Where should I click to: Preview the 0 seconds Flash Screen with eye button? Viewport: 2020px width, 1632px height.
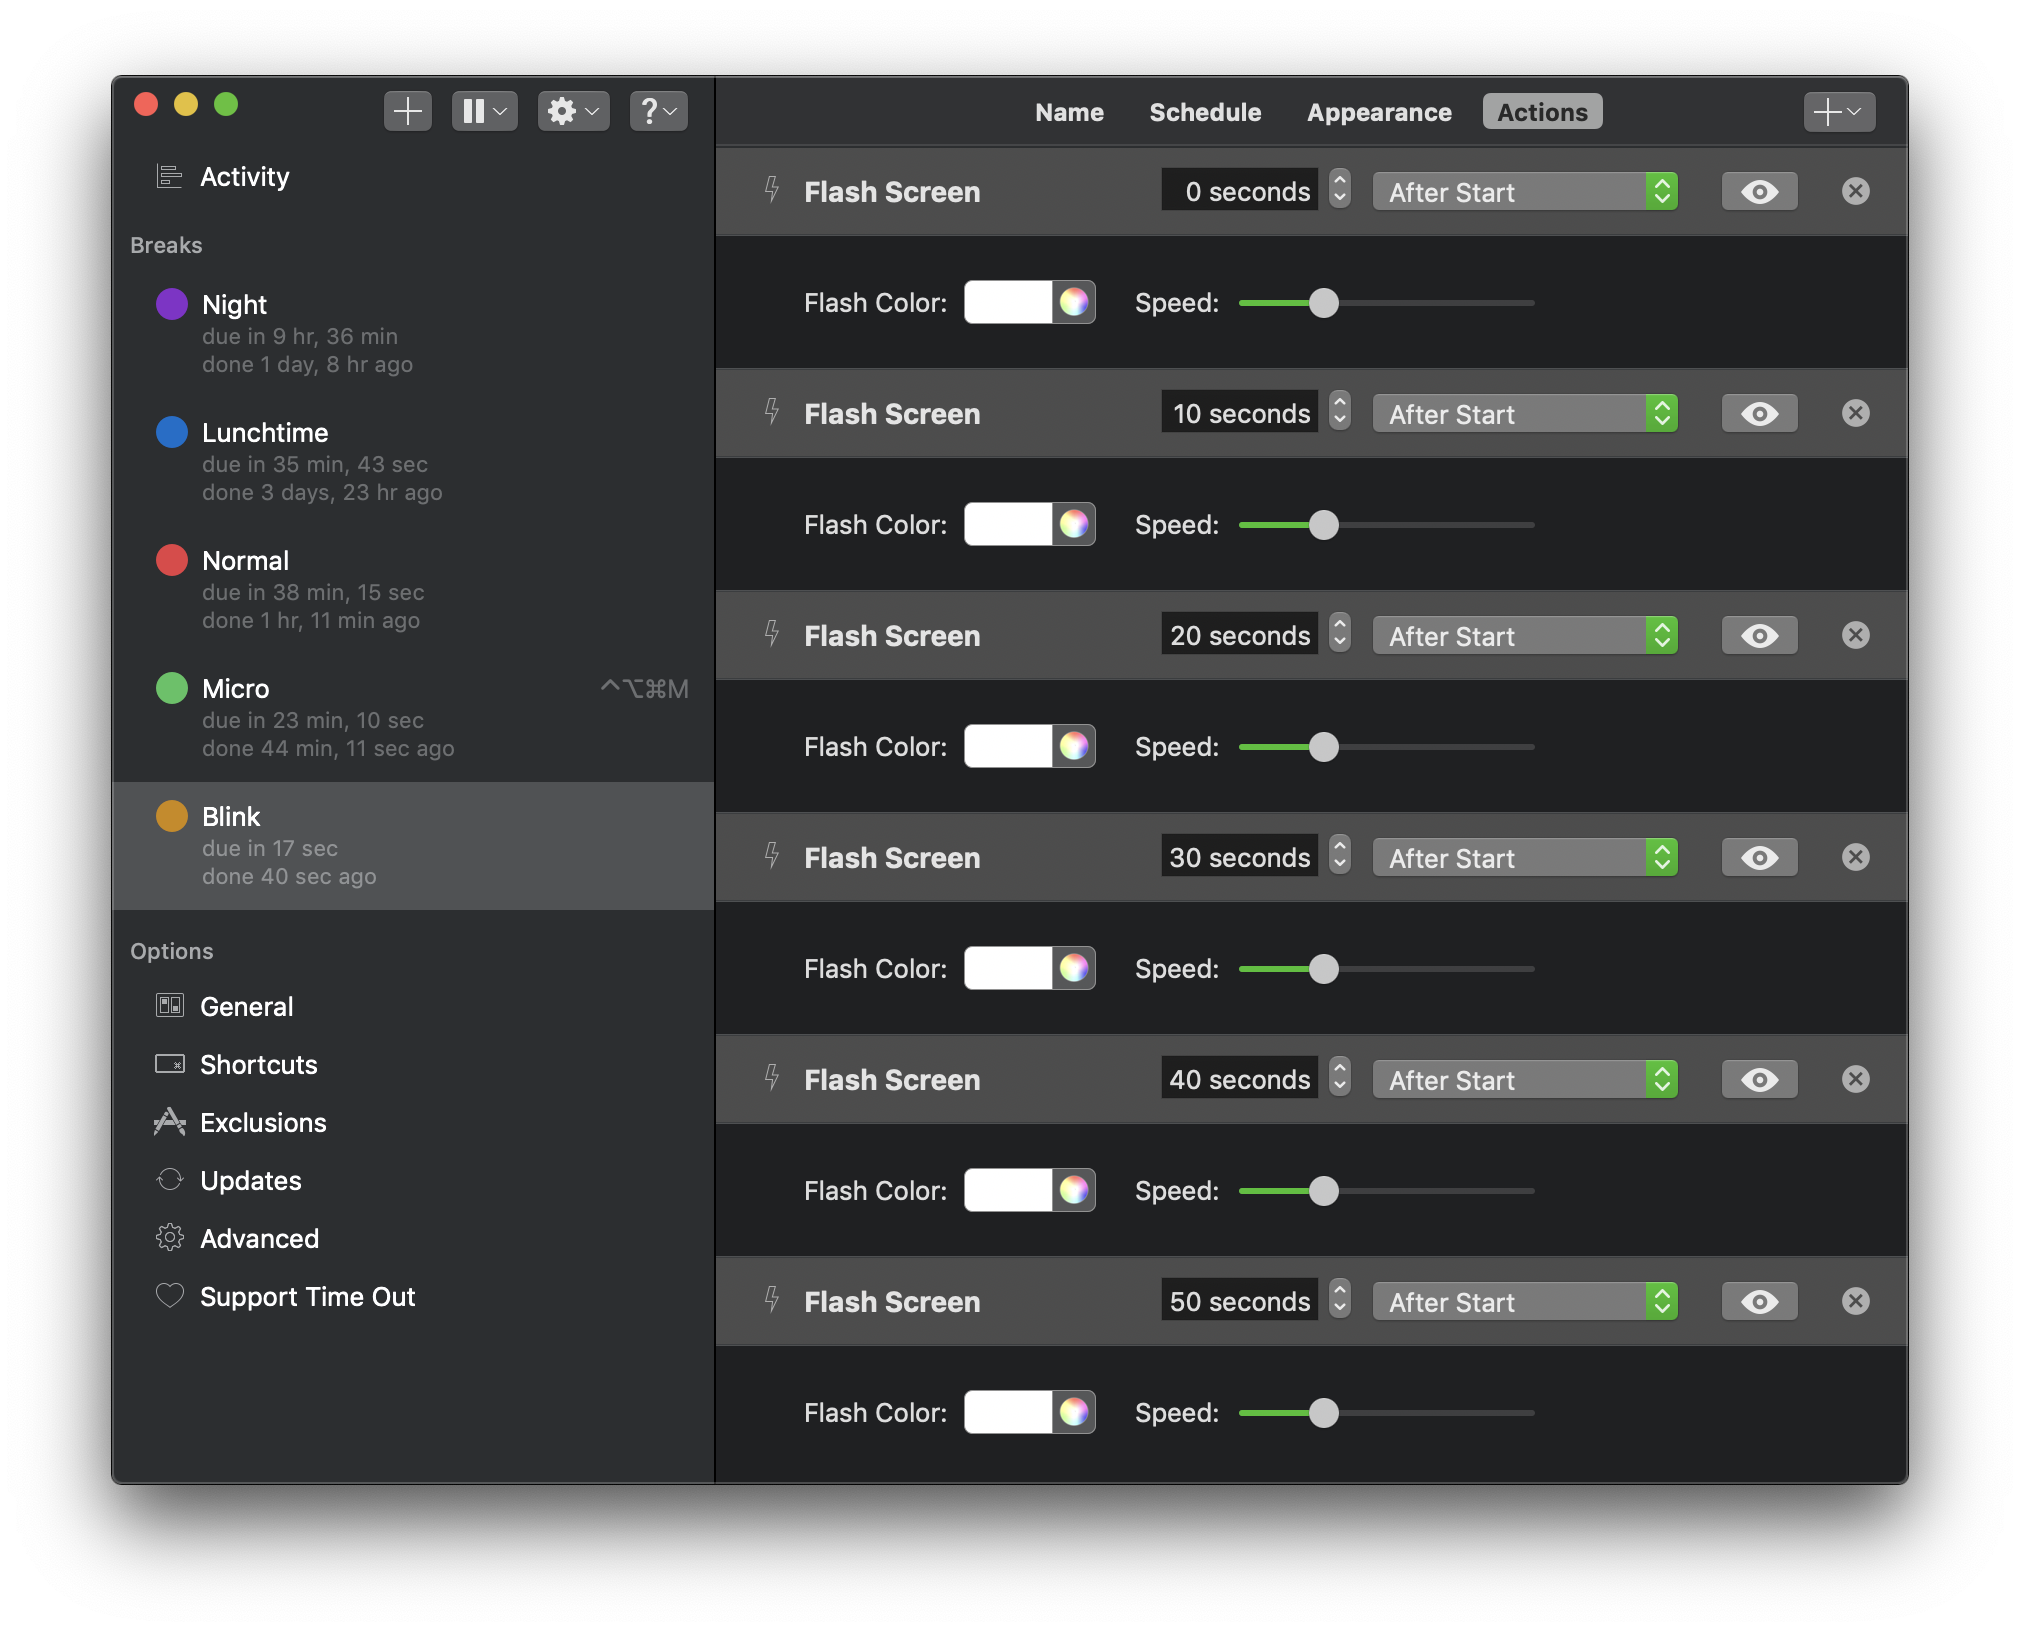[1759, 192]
